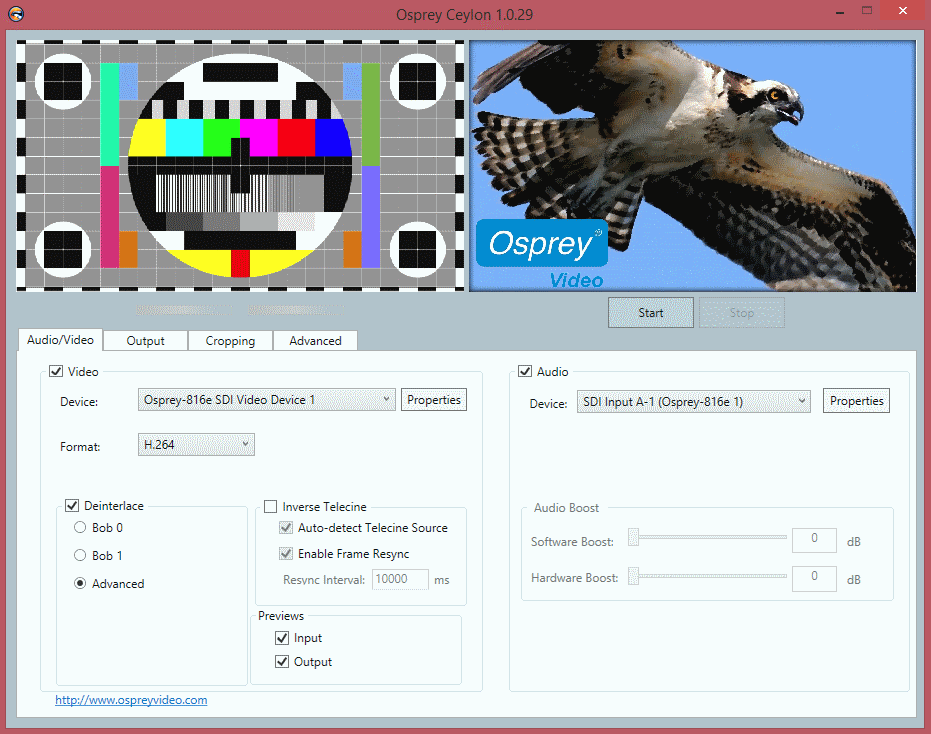Disable the Deinterlace checkbox
The image size is (931, 734).
tap(72, 506)
